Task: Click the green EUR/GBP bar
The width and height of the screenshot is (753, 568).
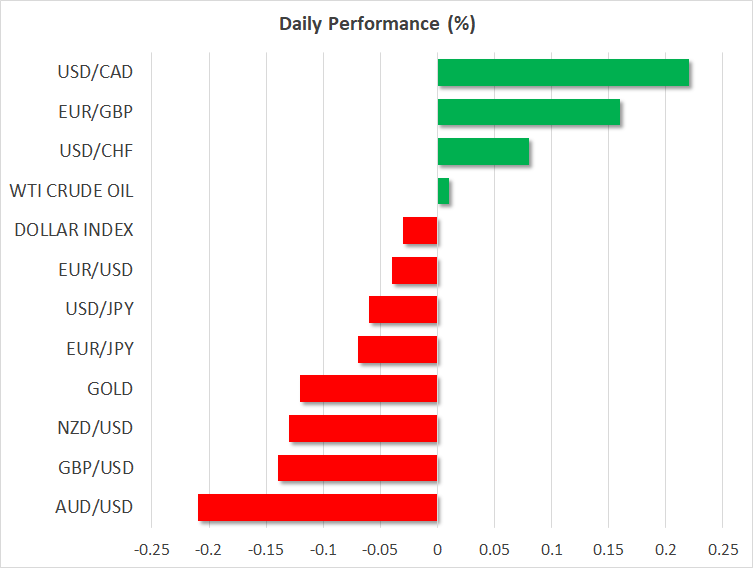Action: [528, 112]
